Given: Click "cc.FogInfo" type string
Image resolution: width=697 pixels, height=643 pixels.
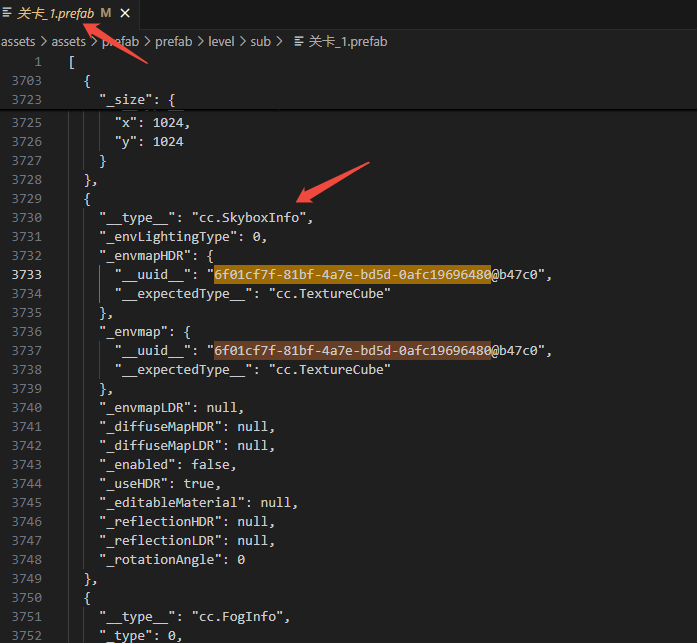Looking at the screenshot, I should [237, 617].
